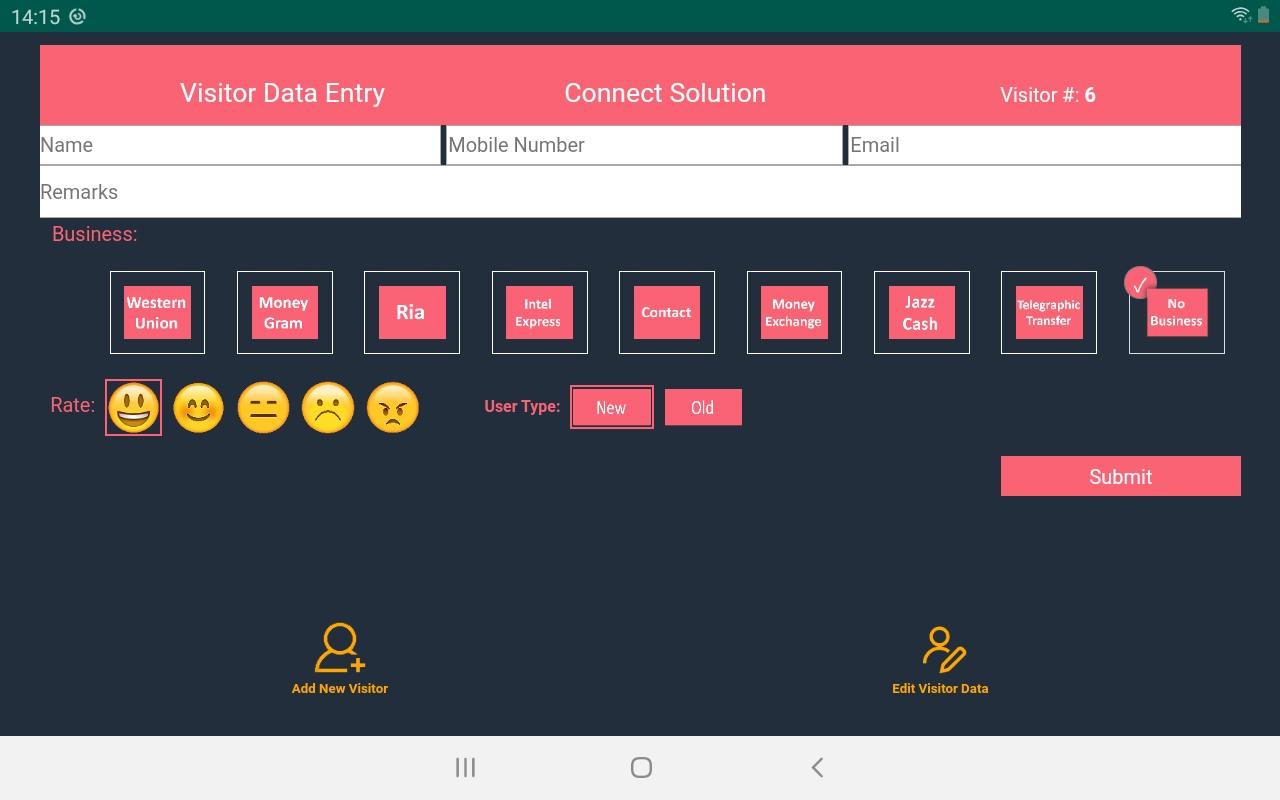The width and height of the screenshot is (1280, 800).
Task: Tap the Android recent apps icon
Action: point(465,767)
